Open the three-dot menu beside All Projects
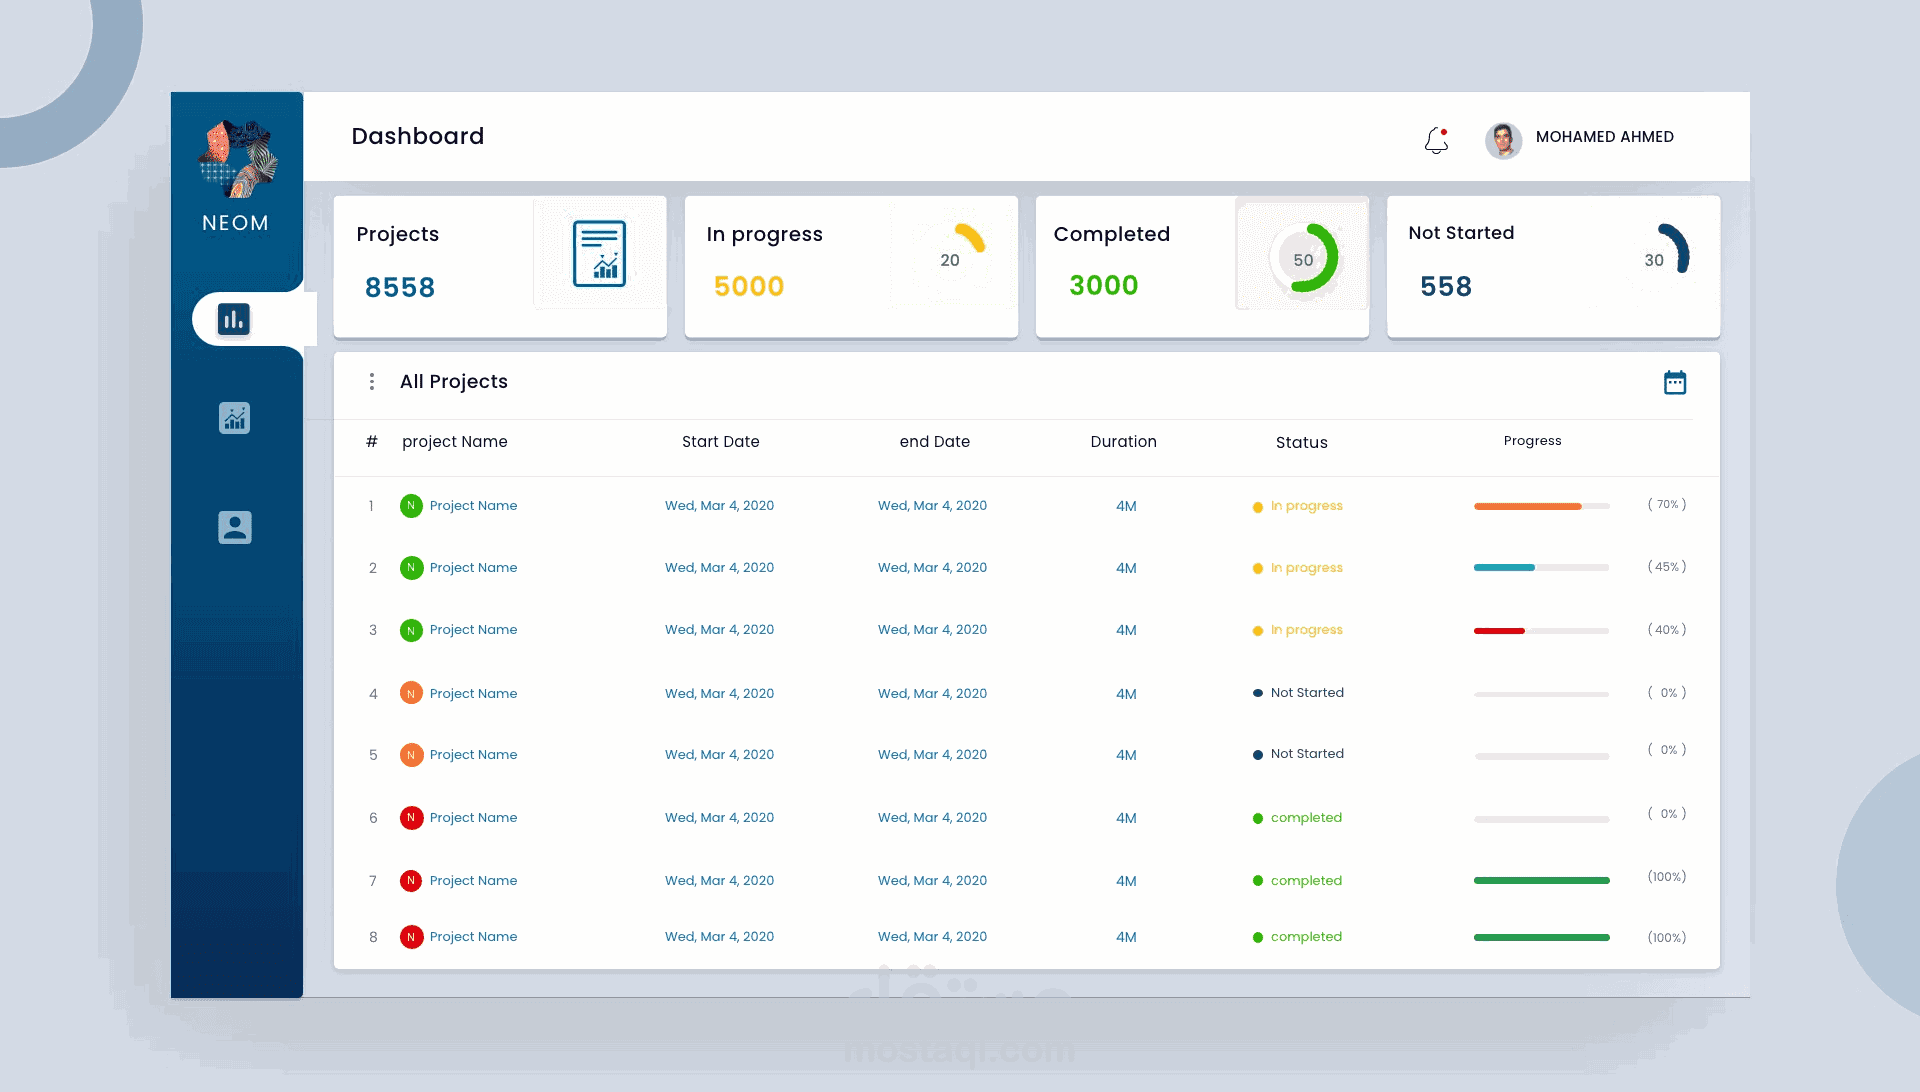Image resolution: width=1920 pixels, height=1092 pixels. (372, 382)
